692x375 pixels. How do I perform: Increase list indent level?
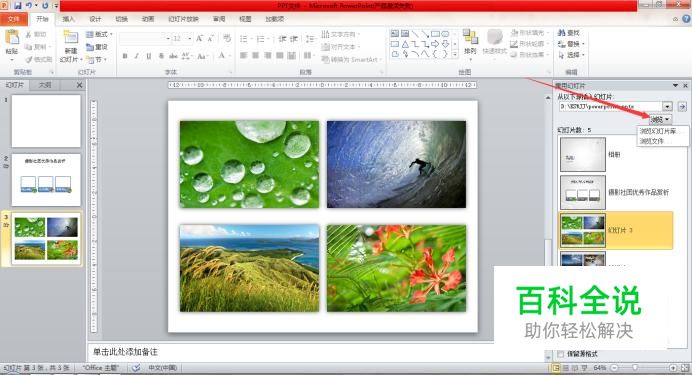click(x=294, y=39)
